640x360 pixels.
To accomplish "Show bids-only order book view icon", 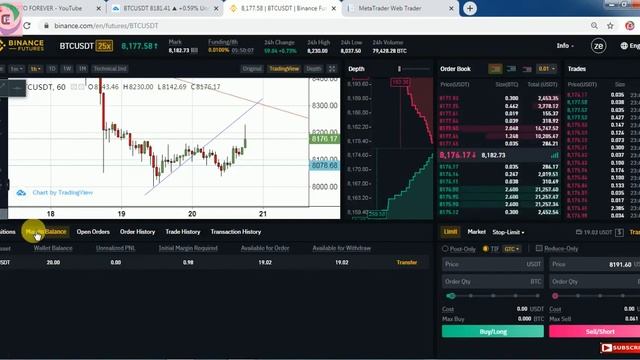I will pos(511,69).
